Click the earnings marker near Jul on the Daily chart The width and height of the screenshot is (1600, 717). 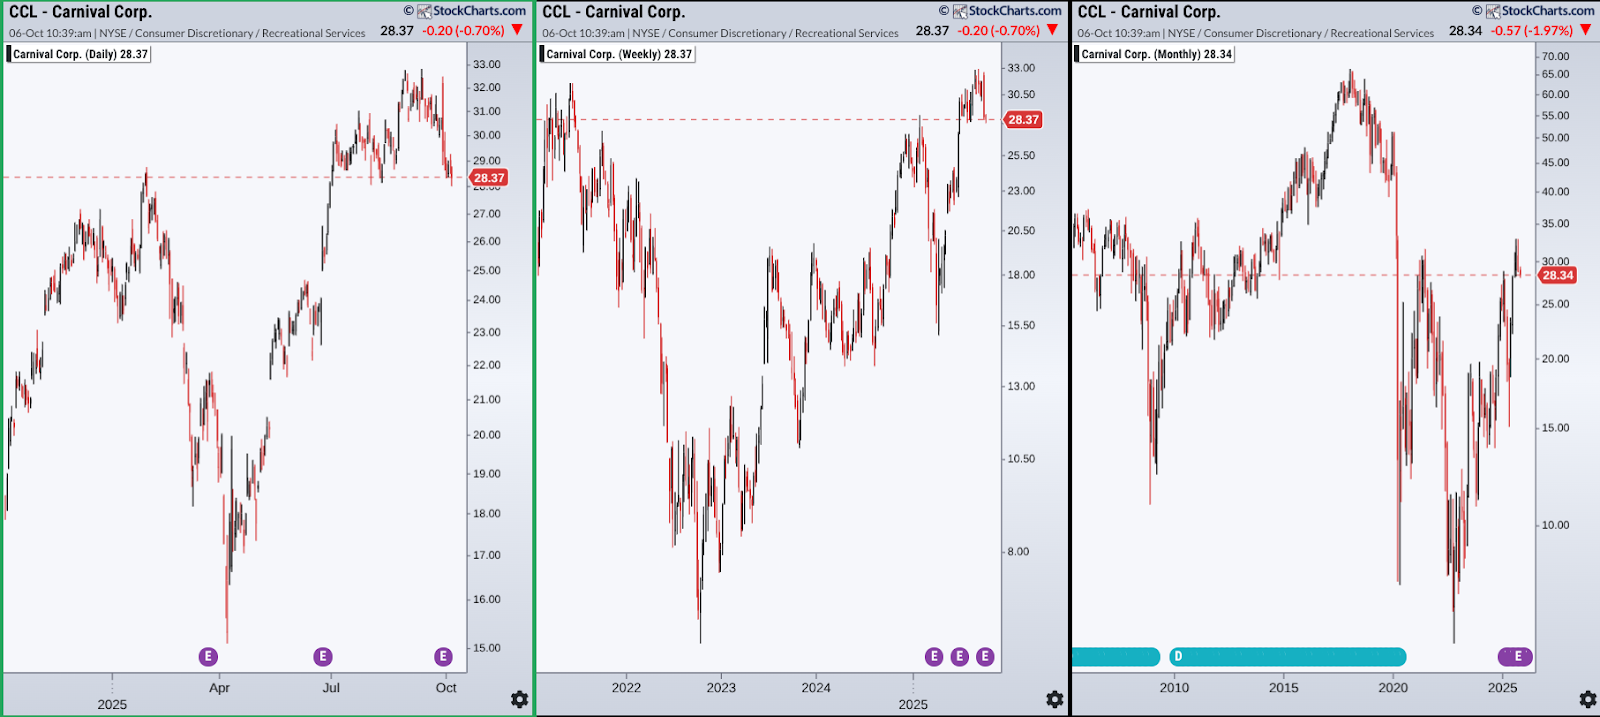322,656
